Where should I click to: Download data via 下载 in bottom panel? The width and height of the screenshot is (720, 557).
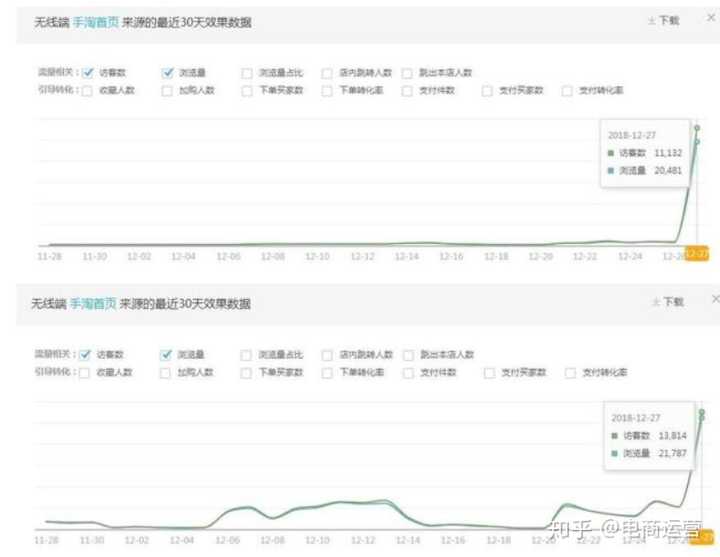pos(669,302)
